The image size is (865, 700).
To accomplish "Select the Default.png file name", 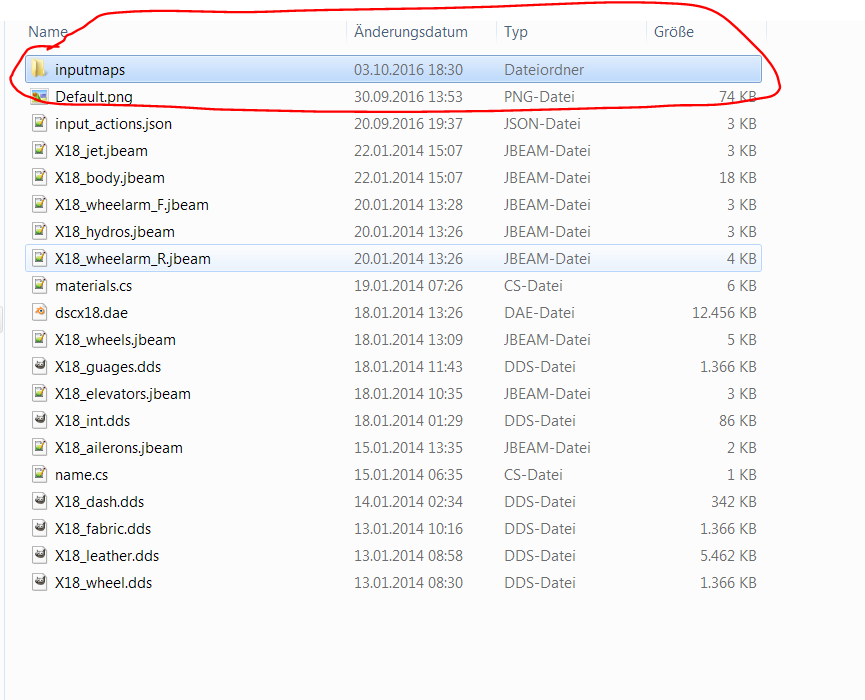I will (x=94, y=97).
